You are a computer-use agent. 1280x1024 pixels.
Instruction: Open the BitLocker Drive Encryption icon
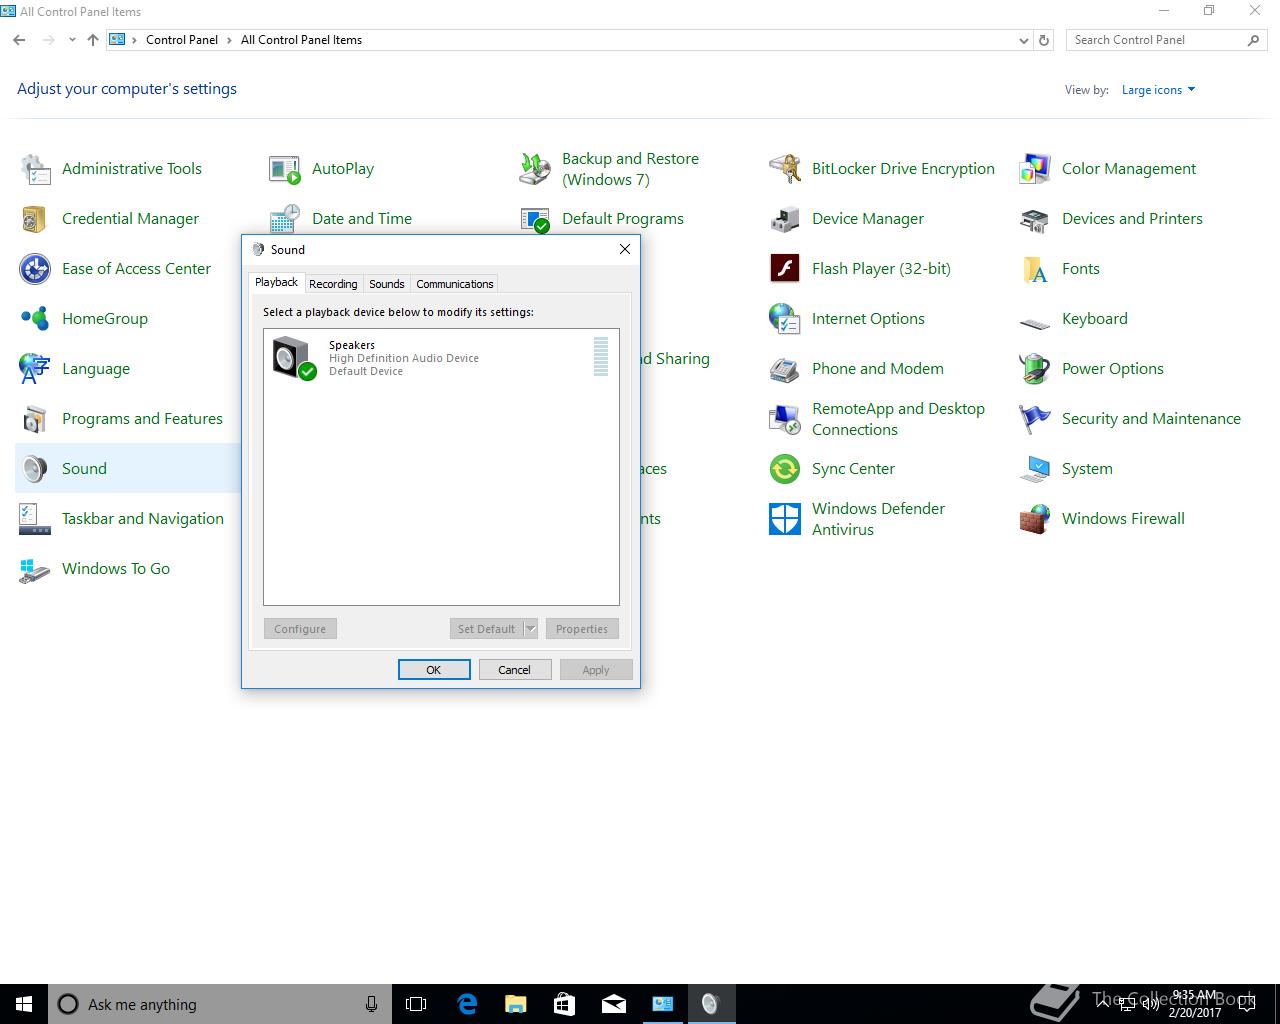[785, 169]
